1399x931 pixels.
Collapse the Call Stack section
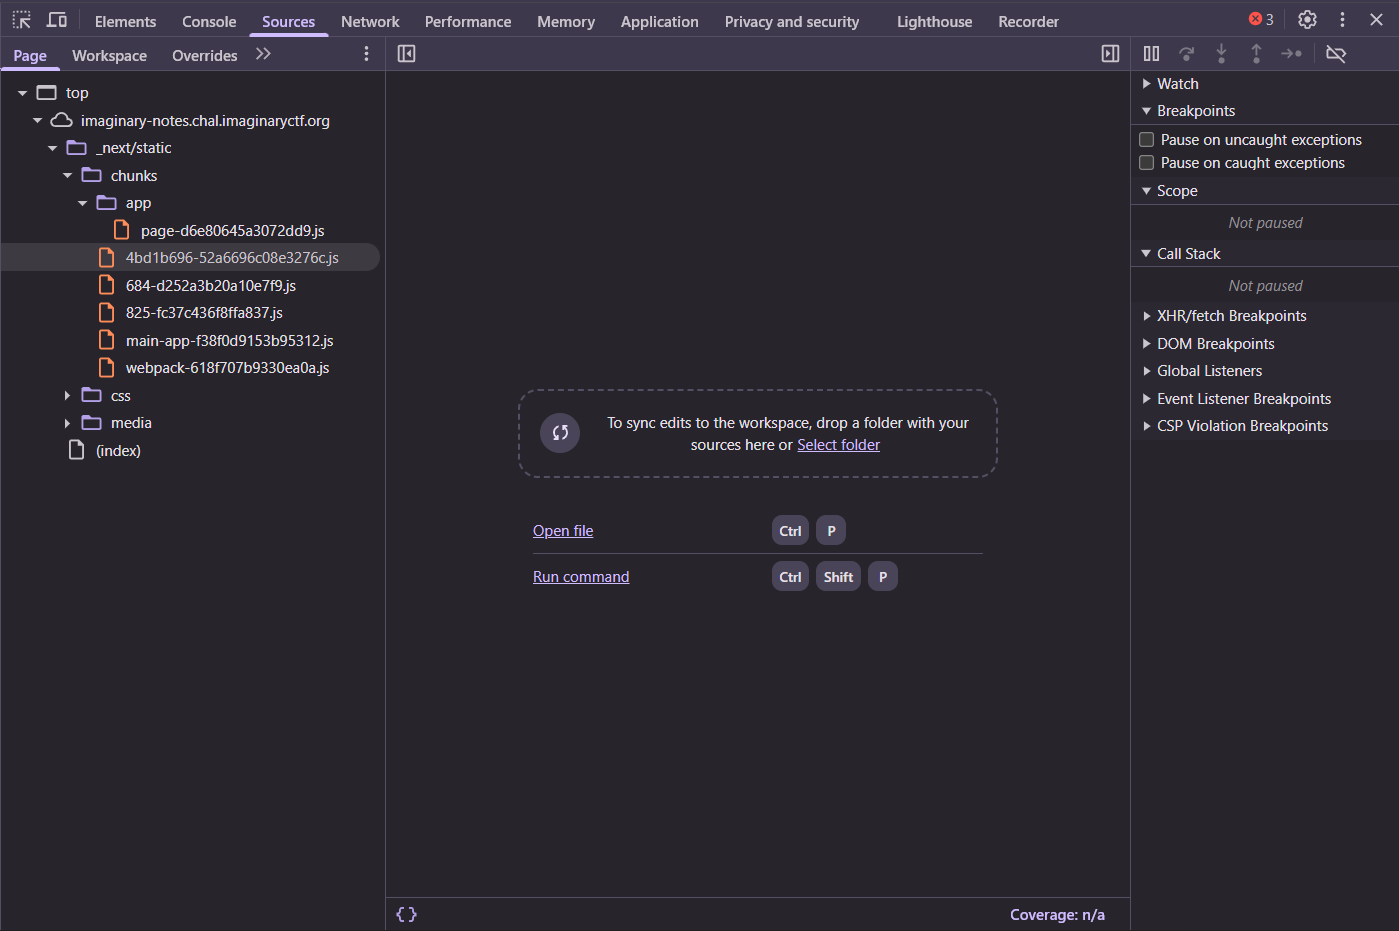[x=1188, y=254]
